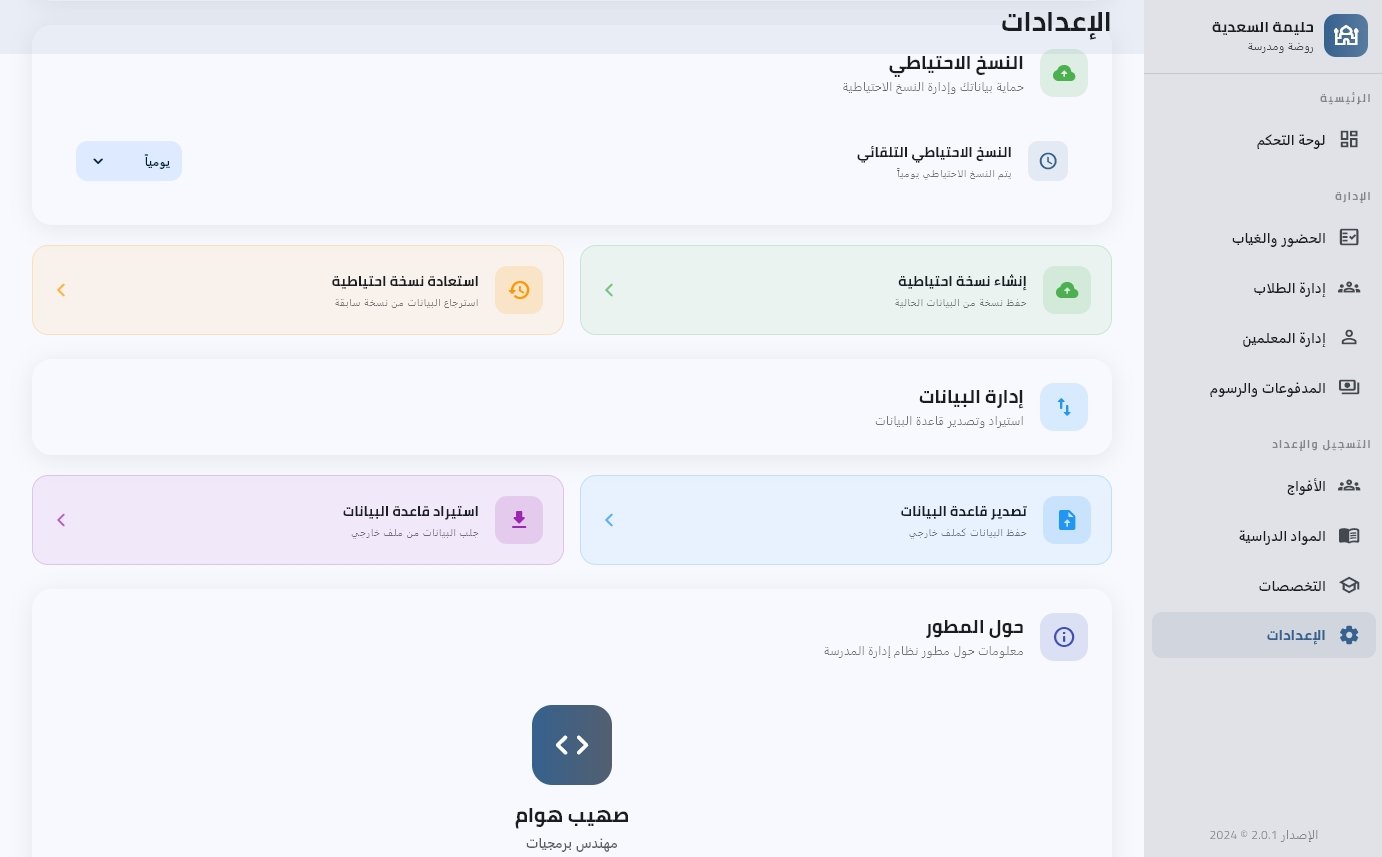Screen dimensions: 1382x857
Task: Click the التخصصات specializations icon
Action: pyautogui.click(x=1349, y=585)
